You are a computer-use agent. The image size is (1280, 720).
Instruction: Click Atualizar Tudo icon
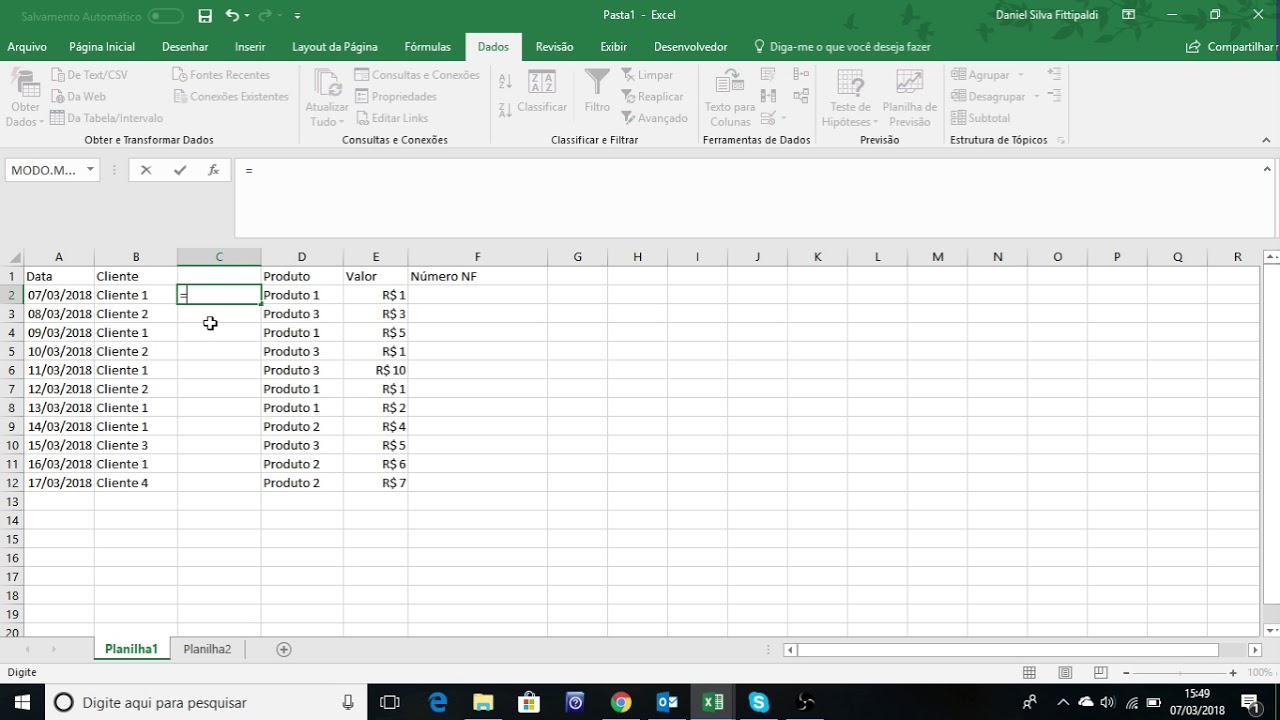point(327,84)
